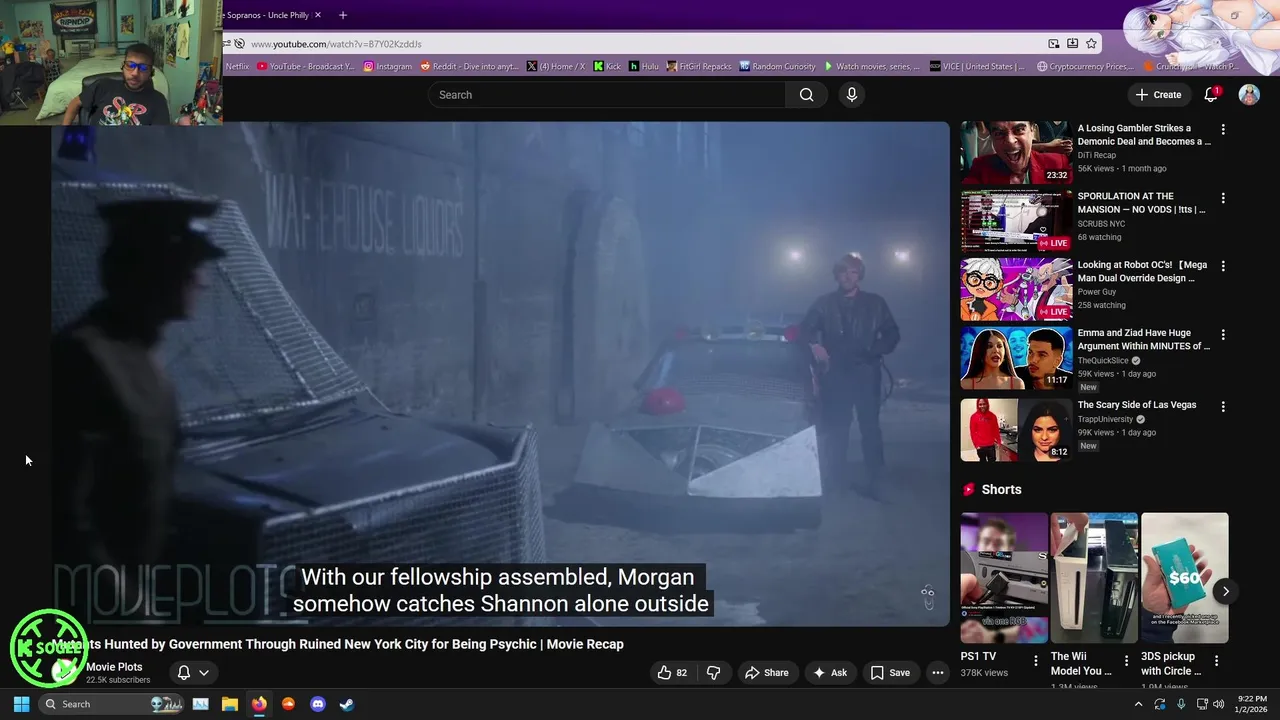The width and height of the screenshot is (1280, 720).
Task: Open the Random Curiosity bookmark
Action: click(x=778, y=66)
